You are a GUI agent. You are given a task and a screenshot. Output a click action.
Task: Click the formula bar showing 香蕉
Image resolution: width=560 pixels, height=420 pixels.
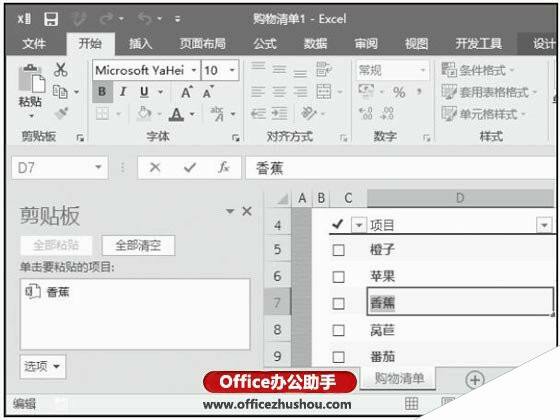(400, 168)
